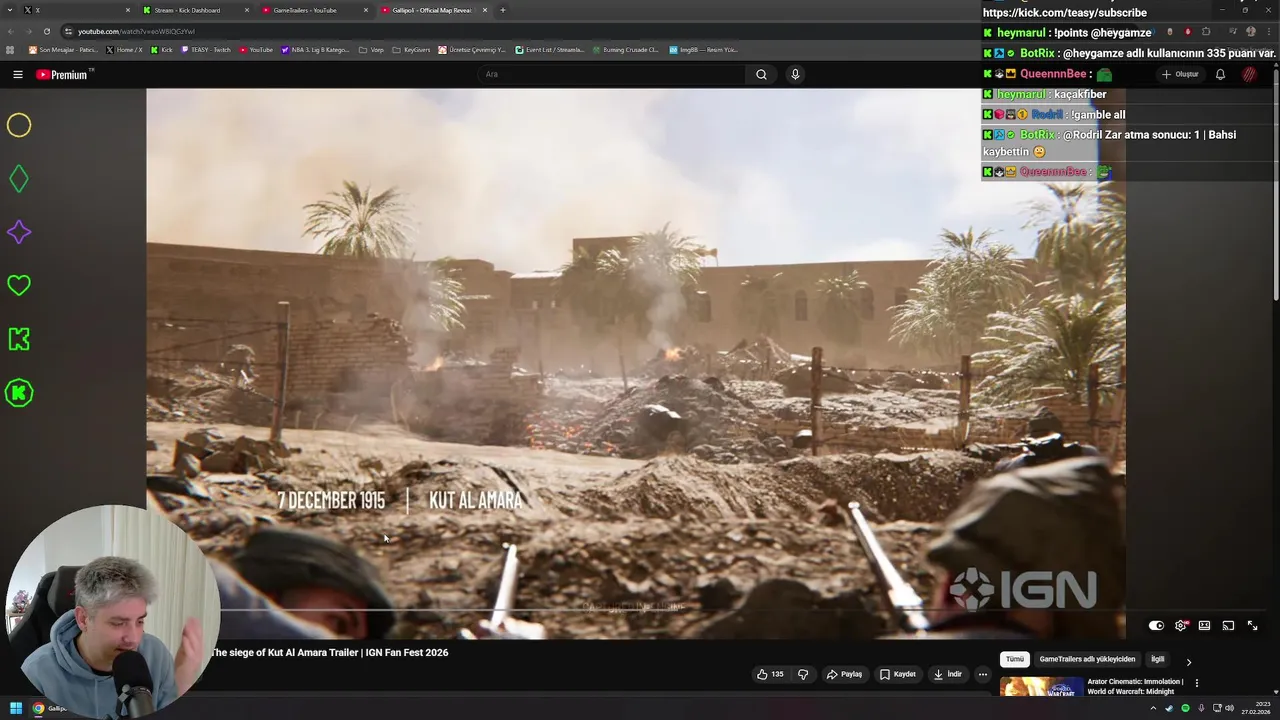
Task: Open YouTube notifications bell
Action: tap(1220, 74)
